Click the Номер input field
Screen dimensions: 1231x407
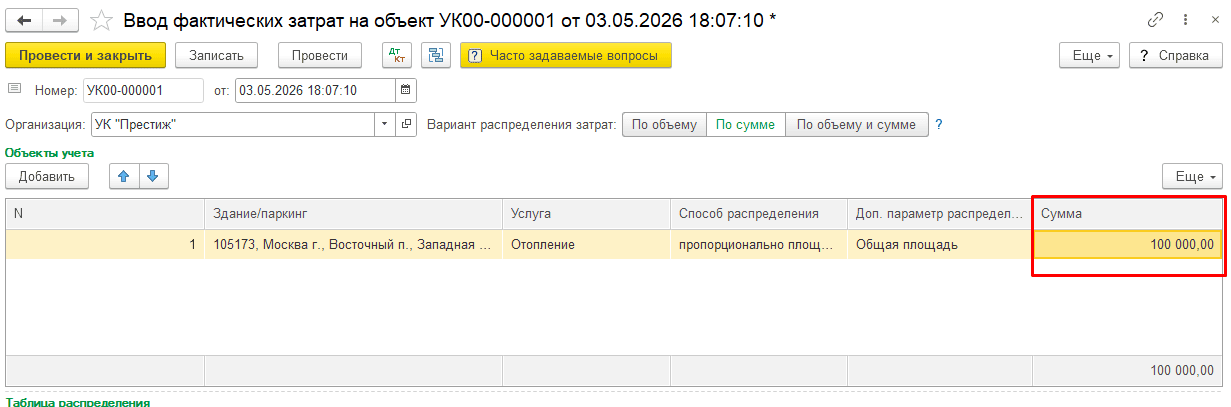(x=143, y=90)
